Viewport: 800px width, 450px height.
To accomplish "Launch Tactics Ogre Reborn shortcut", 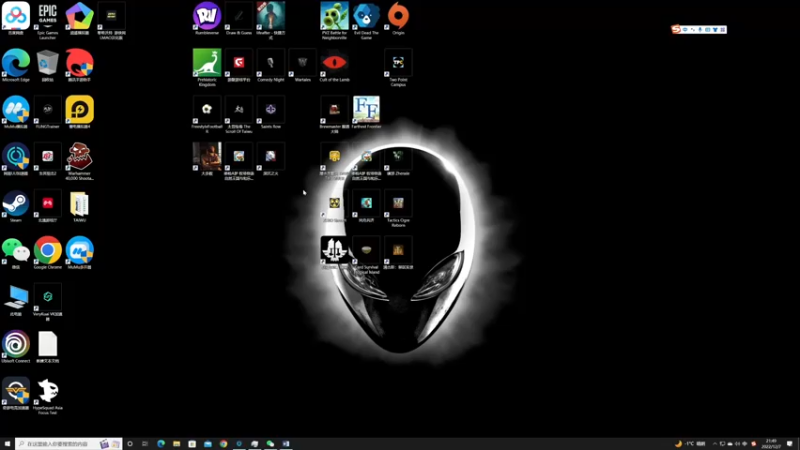I will pyautogui.click(x=398, y=208).
